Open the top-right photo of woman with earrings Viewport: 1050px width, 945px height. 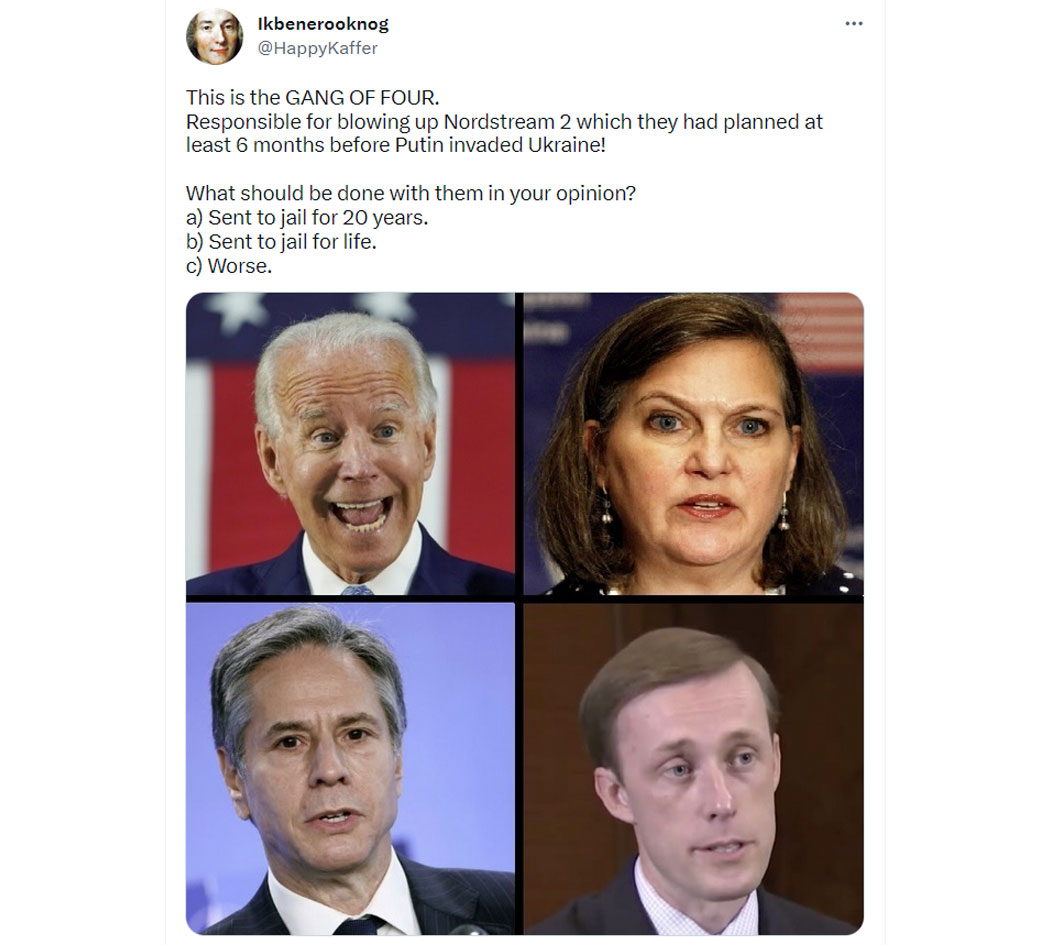tap(693, 443)
